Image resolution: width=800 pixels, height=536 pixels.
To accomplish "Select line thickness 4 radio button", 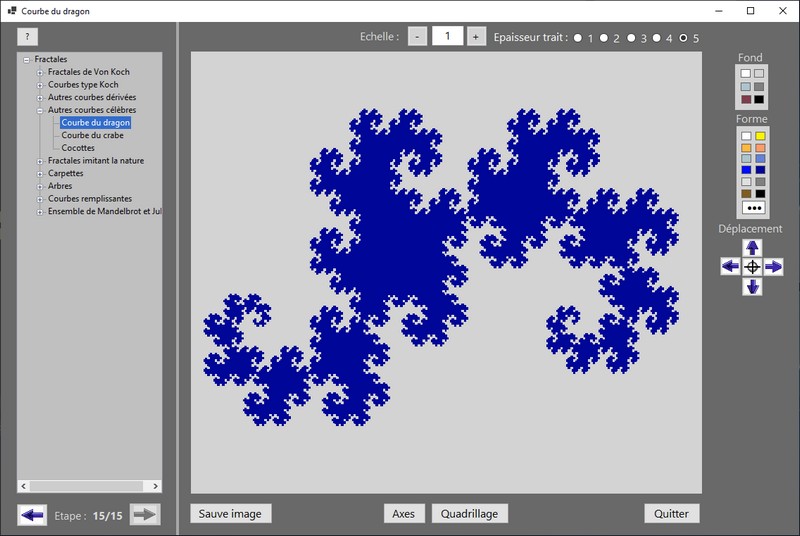I will coord(657,38).
